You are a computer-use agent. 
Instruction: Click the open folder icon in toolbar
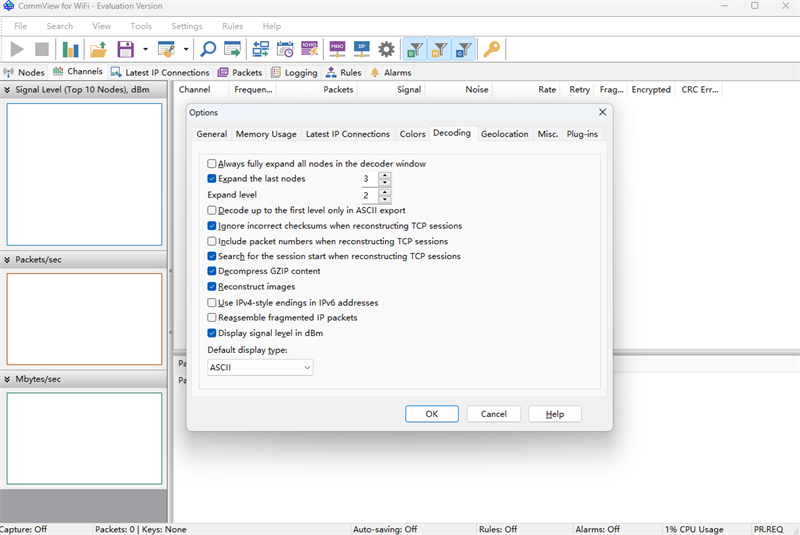(98, 49)
